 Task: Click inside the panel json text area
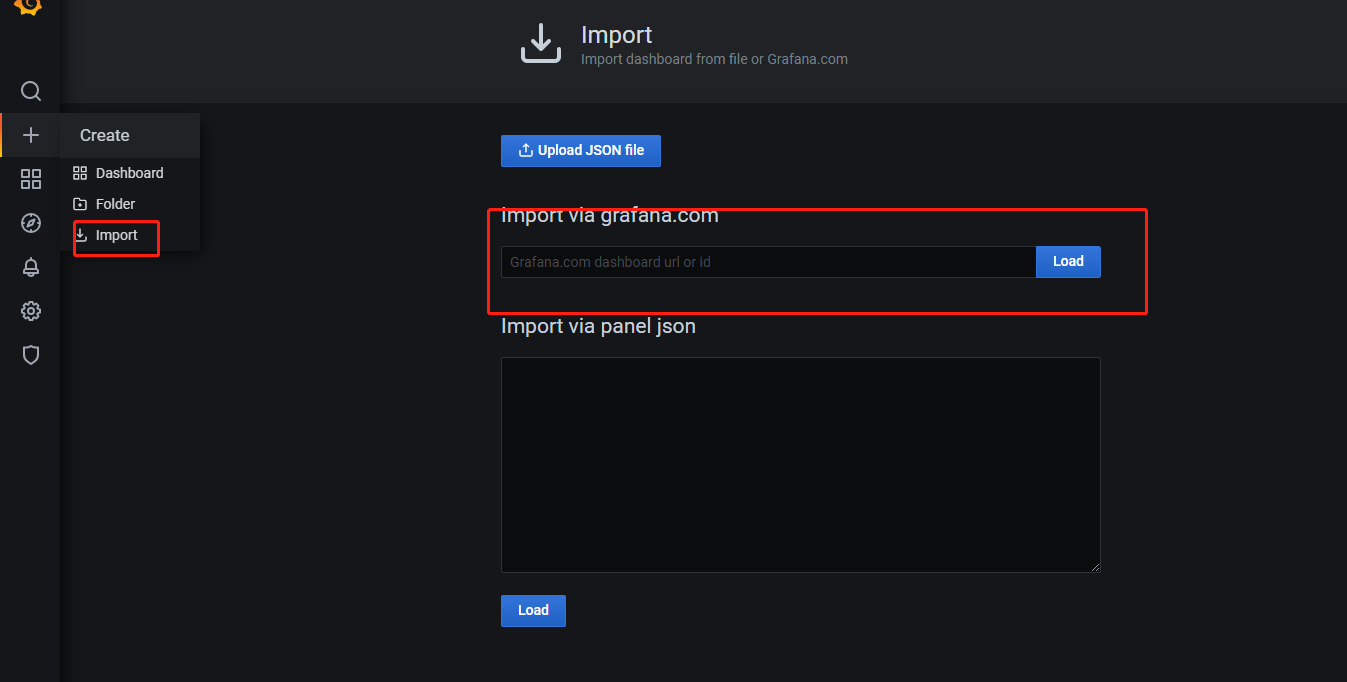tap(800, 465)
